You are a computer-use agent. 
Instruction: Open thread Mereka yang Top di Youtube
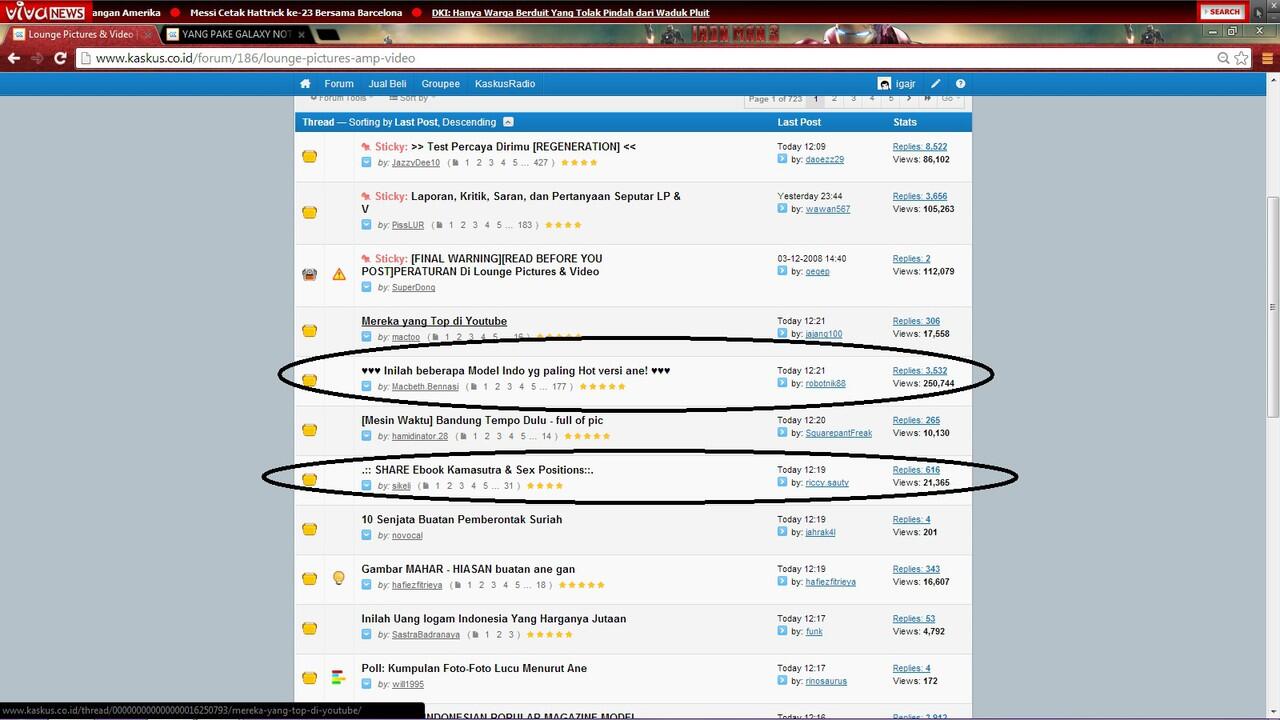point(434,321)
